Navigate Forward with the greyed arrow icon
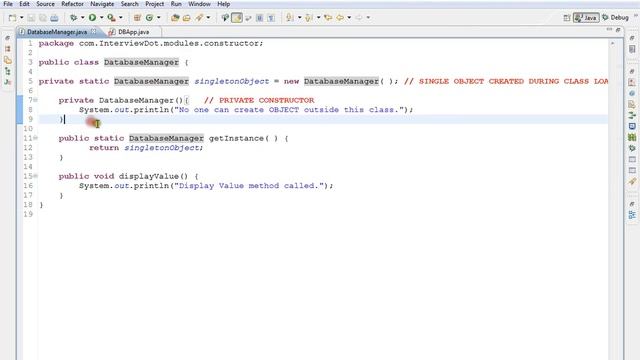Image resolution: width=640 pixels, height=360 pixels. (x=359, y=18)
